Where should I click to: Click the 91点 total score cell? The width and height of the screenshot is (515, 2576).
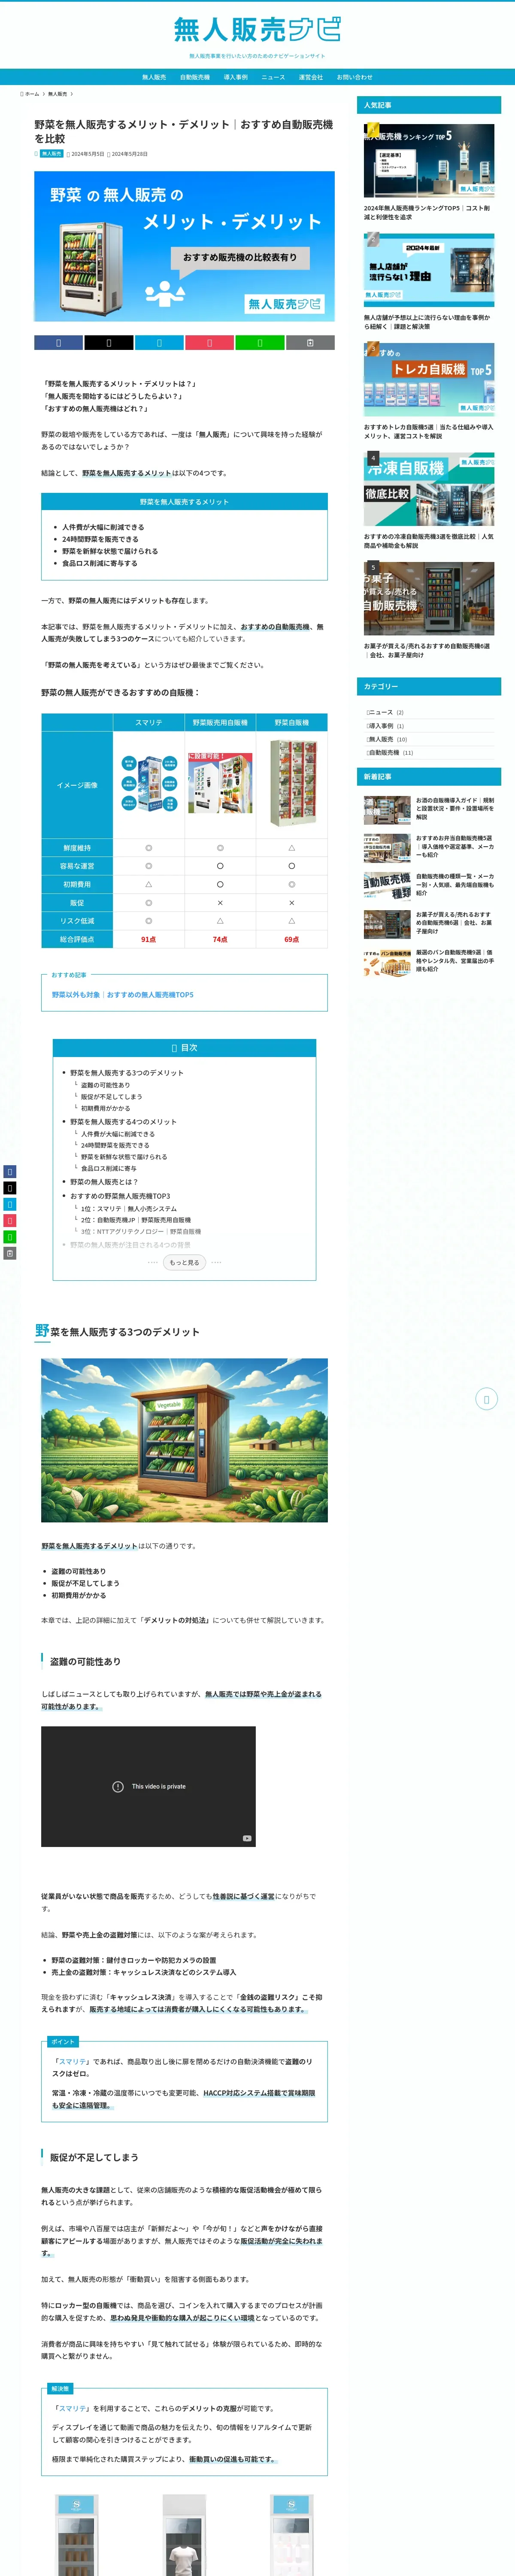point(149,939)
